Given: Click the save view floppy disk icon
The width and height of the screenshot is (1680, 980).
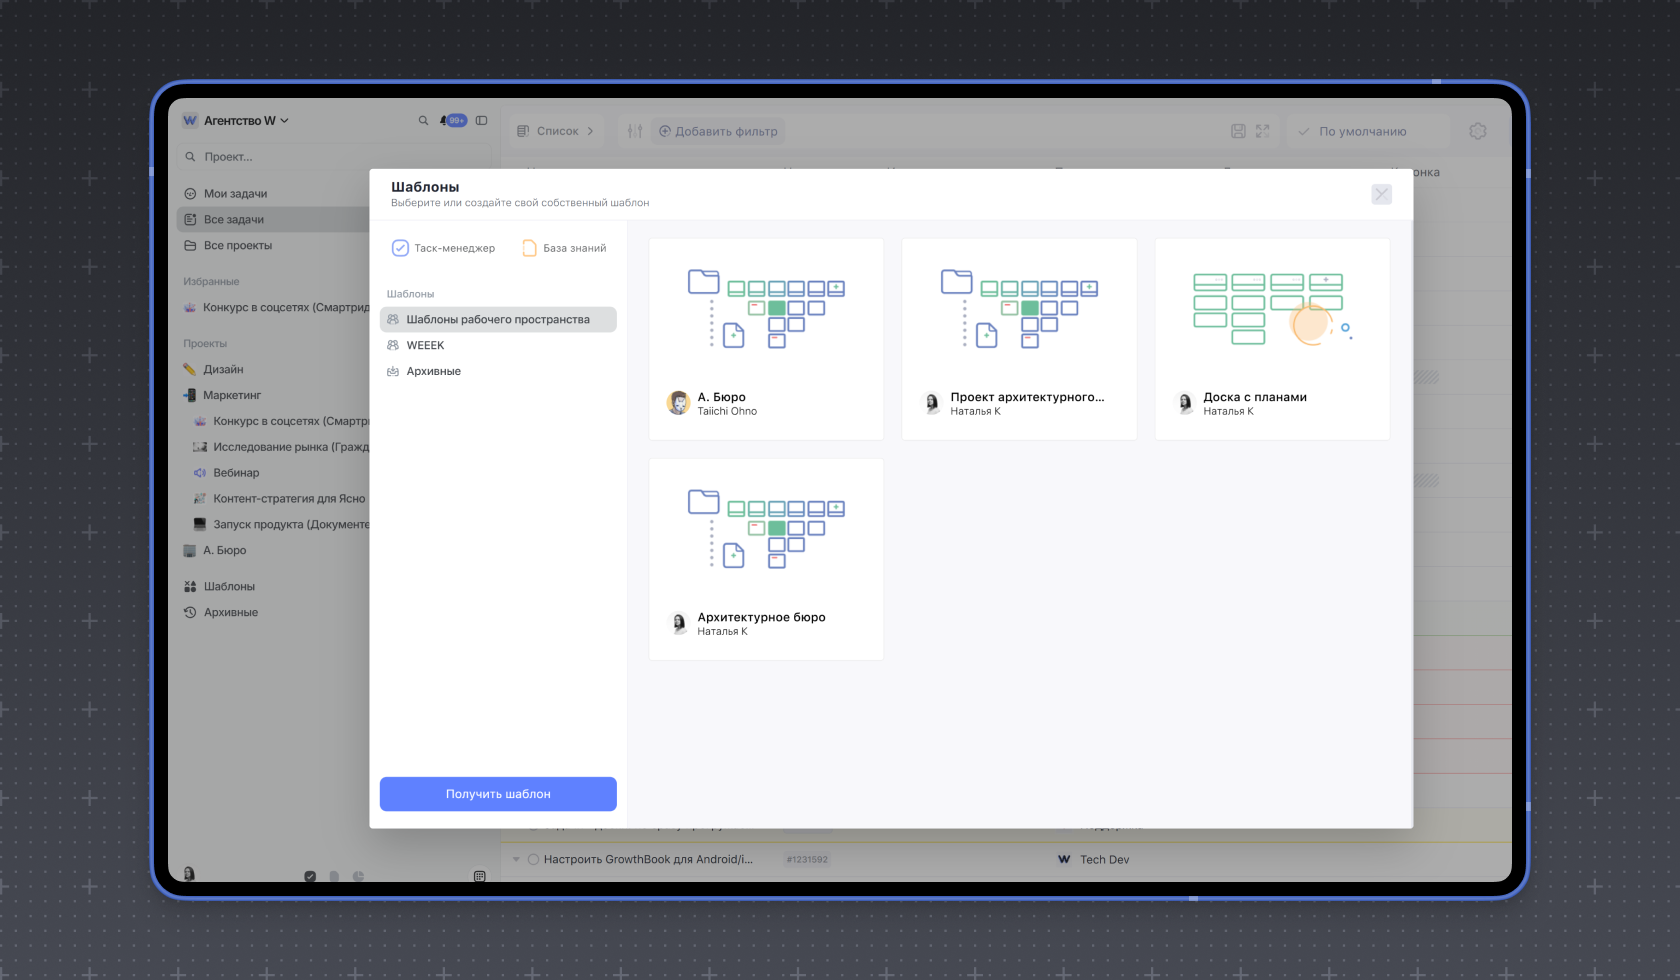Looking at the screenshot, I should click(x=1238, y=131).
